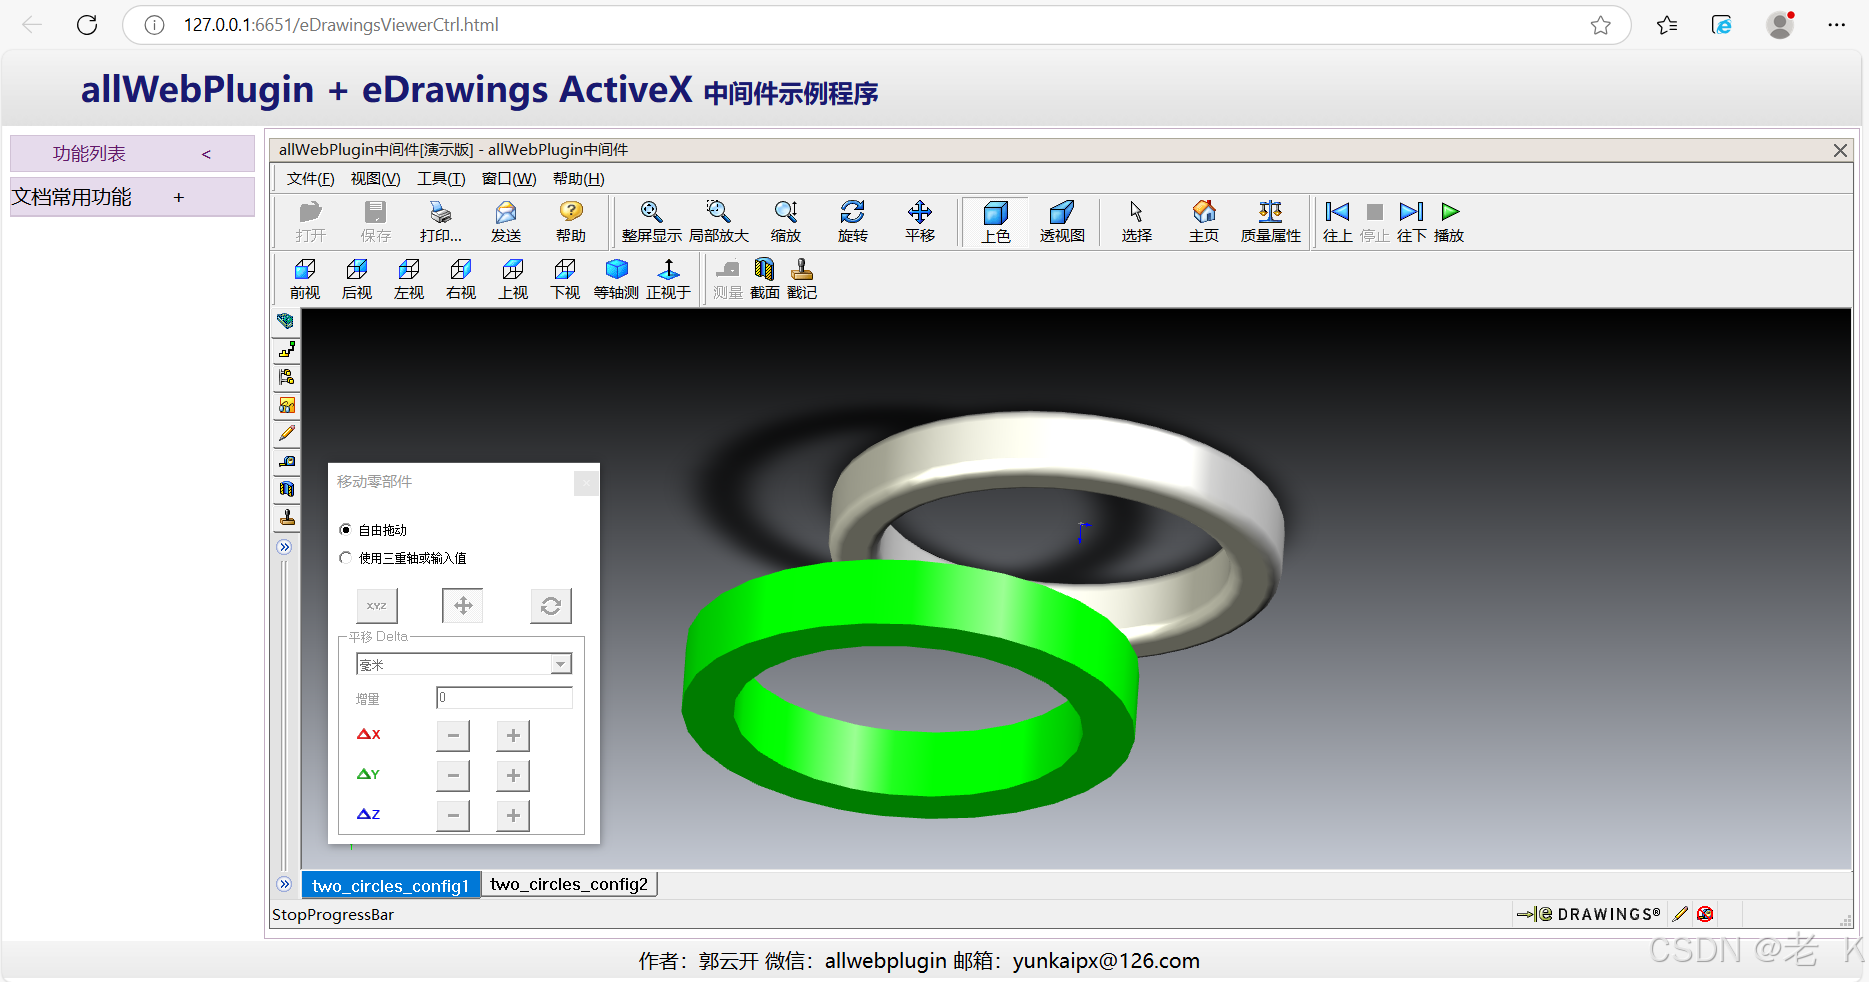Image resolution: width=1869 pixels, height=982 pixels.
Task: Switch to Right (右视) view
Action: pyautogui.click(x=461, y=278)
